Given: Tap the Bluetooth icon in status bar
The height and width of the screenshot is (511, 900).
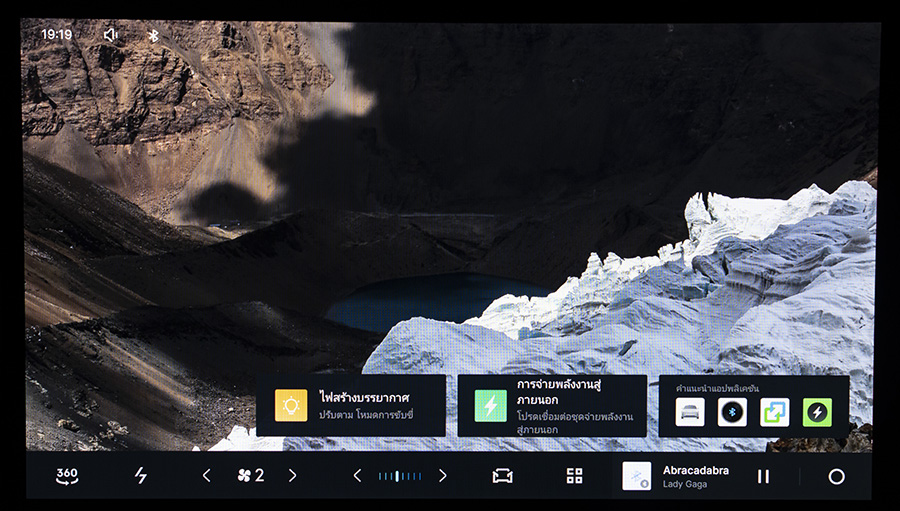Looking at the screenshot, I should [x=153, y=34].
